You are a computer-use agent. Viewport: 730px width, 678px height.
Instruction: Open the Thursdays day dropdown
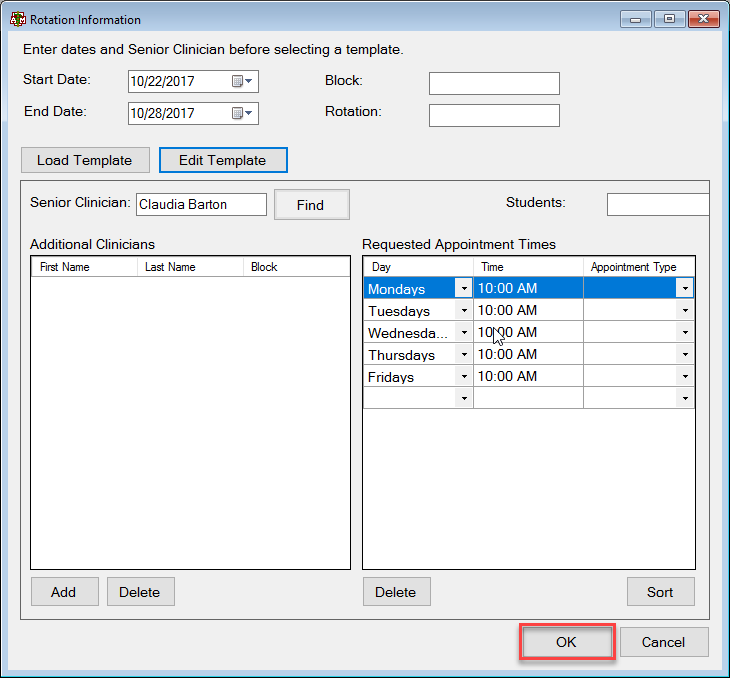[464, 354]
